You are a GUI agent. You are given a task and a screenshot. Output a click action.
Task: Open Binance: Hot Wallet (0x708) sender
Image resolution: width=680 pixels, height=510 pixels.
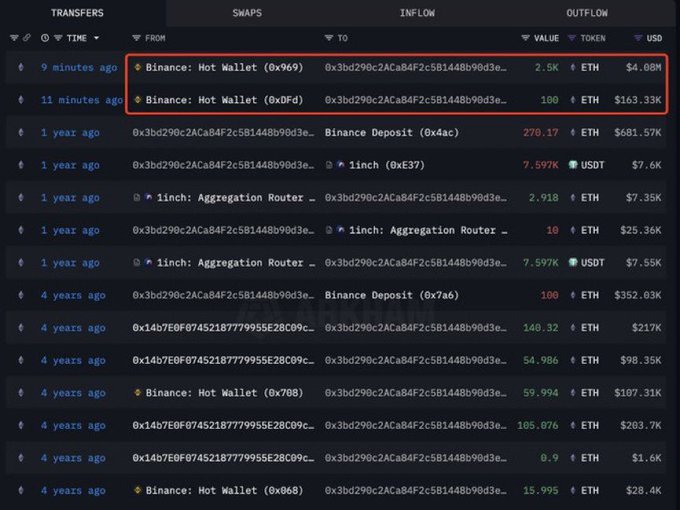pos(224,392)
